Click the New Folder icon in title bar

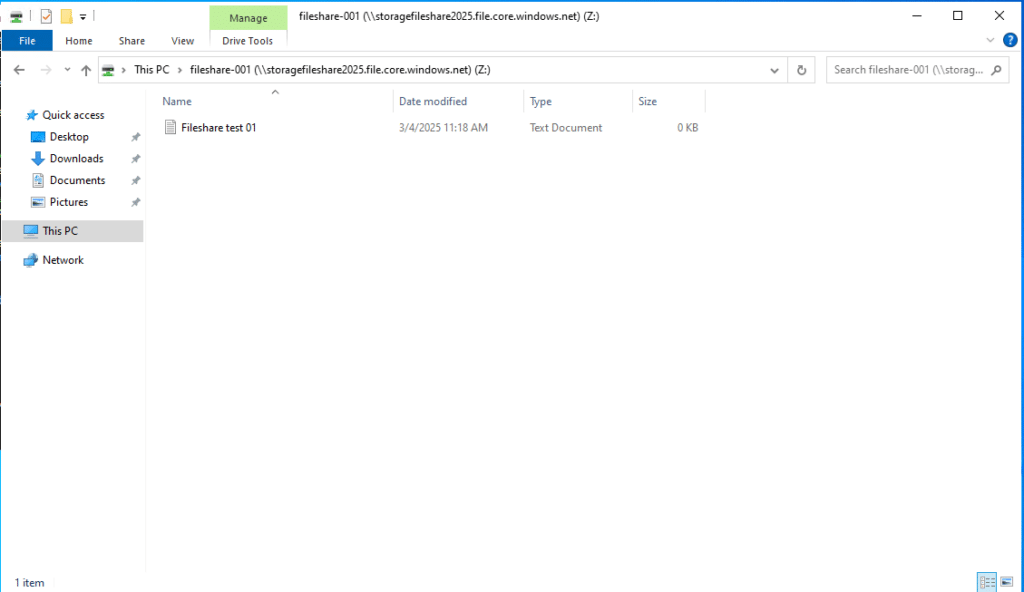pos(66,16)
